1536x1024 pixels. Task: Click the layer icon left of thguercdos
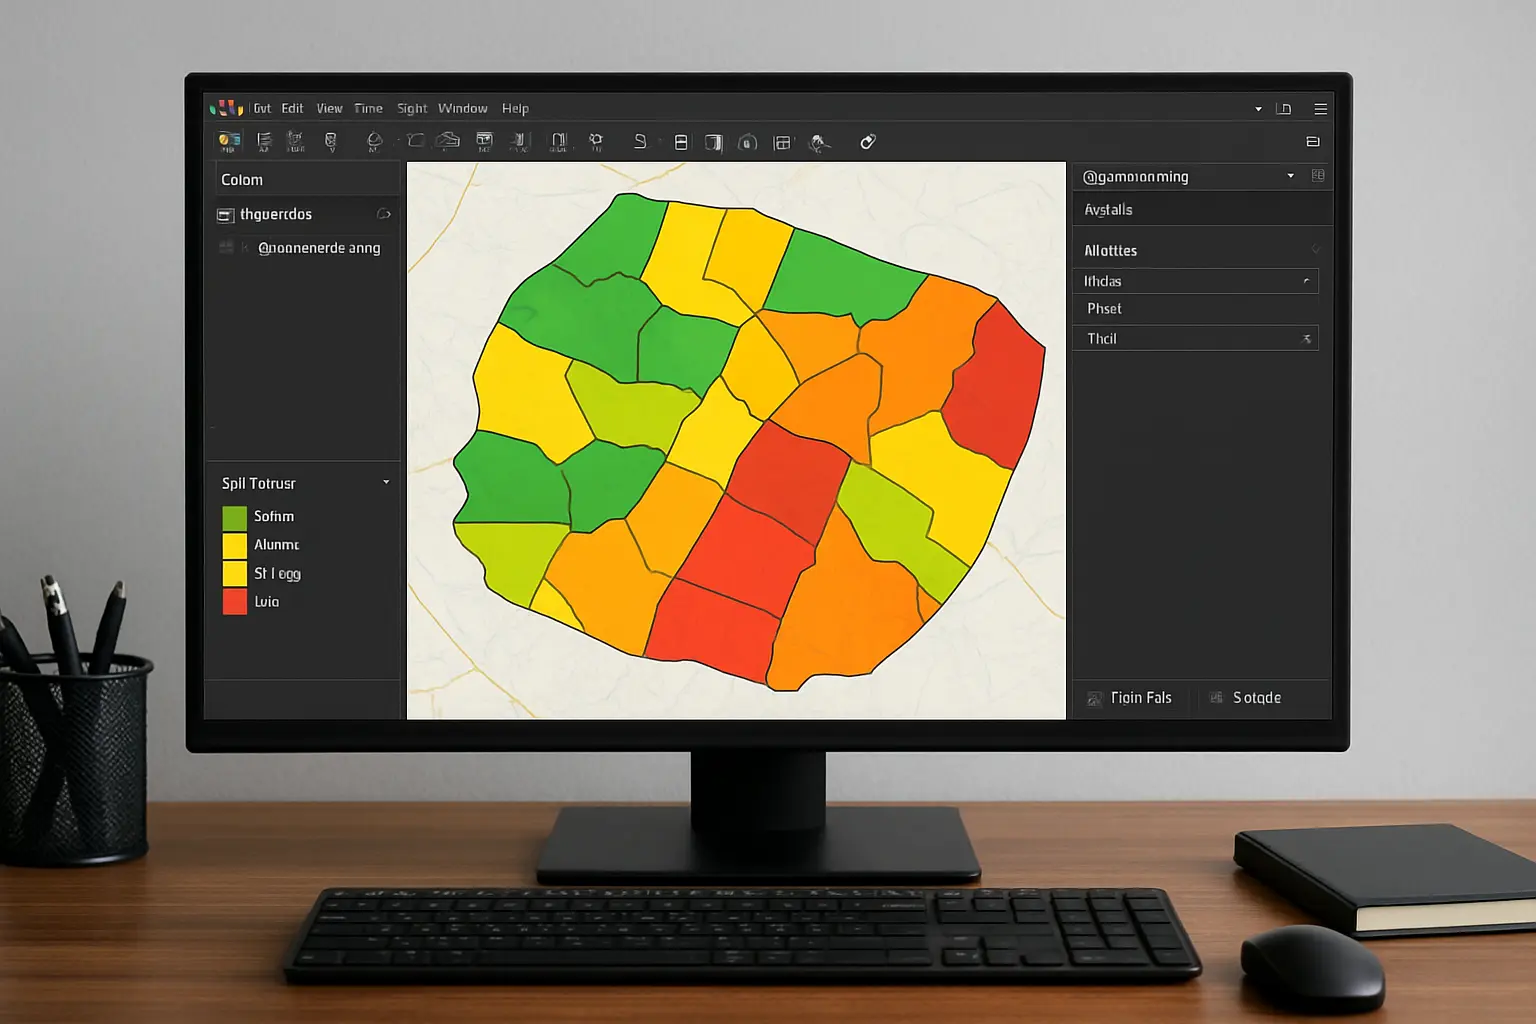[226, 215]
